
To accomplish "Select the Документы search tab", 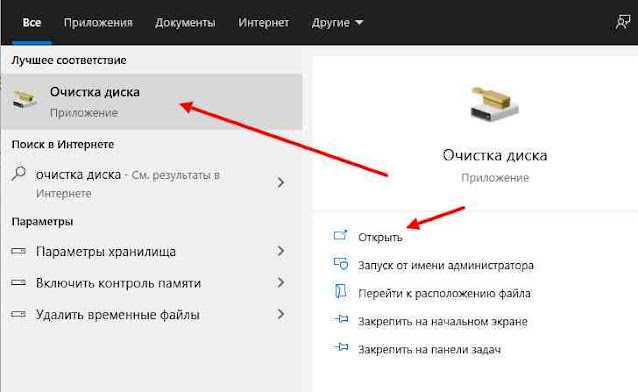I will click(185, 23).
